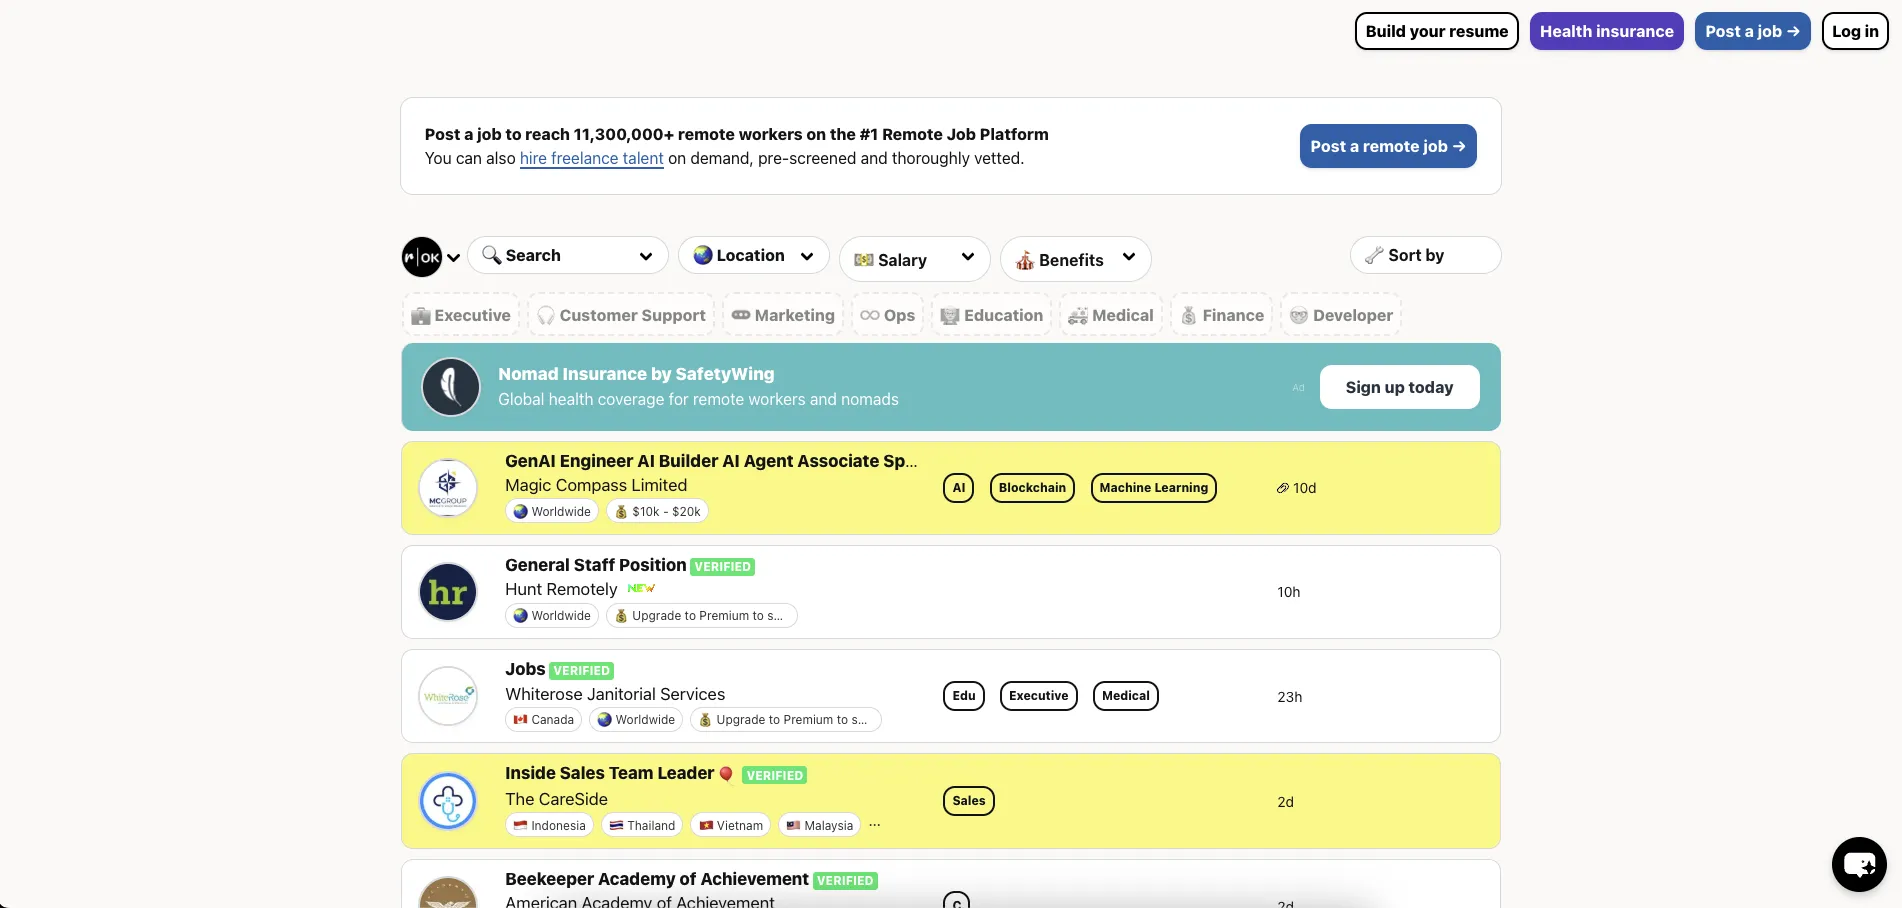1902x908 pixels.
Task: Filter by Marketing category
Action: pos(783,315)
